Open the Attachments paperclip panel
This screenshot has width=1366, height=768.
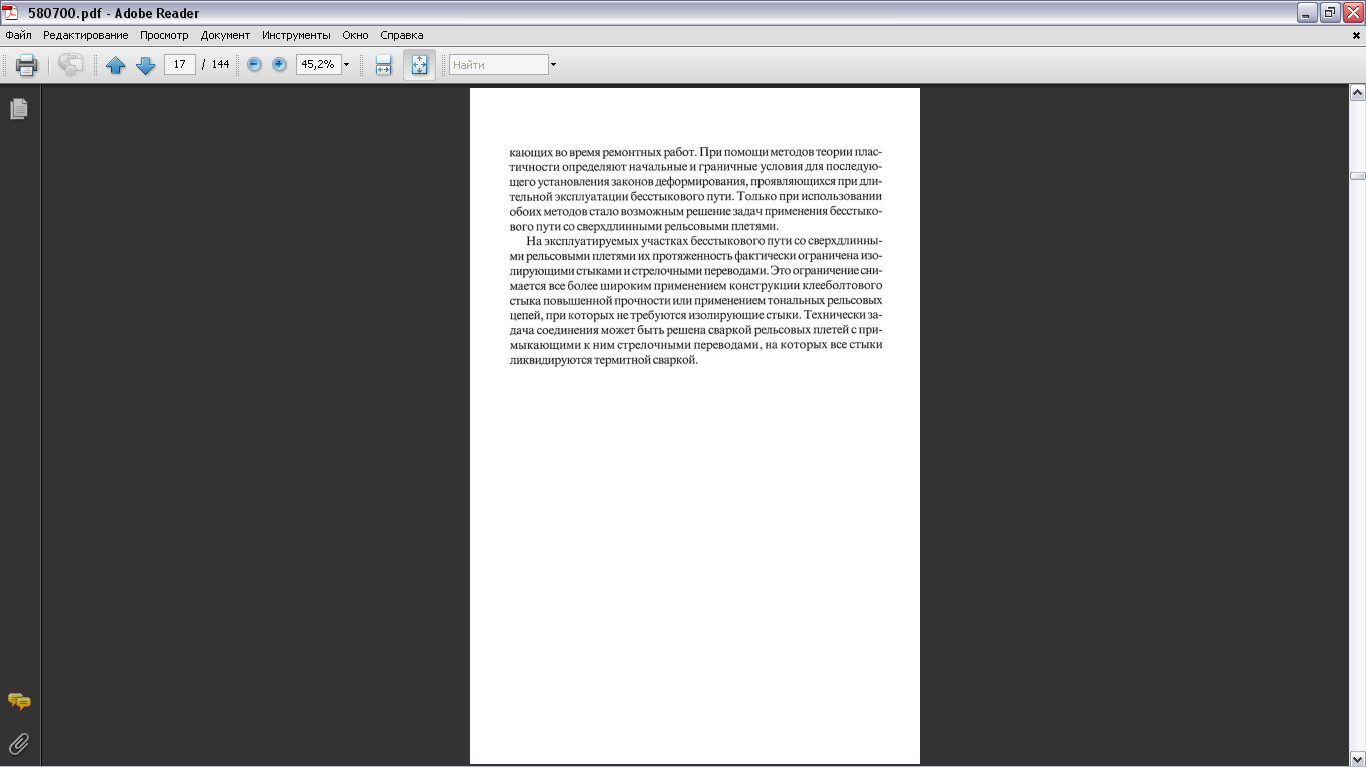19,743
